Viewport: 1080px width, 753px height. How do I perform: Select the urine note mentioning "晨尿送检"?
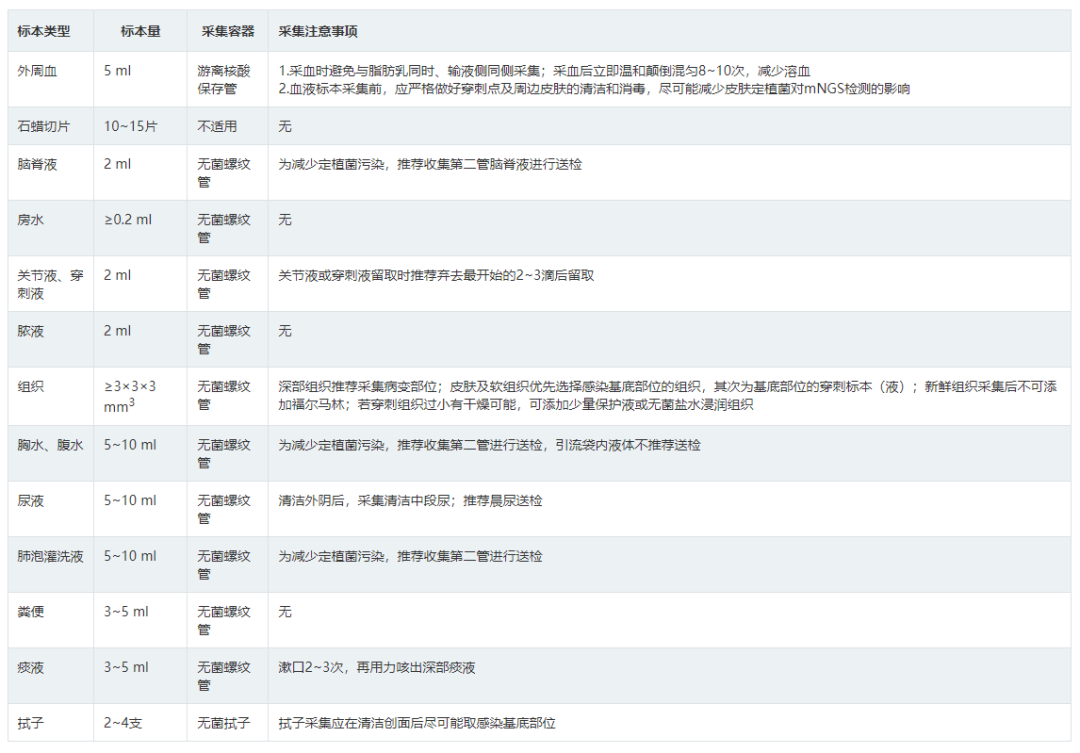[410, 500]
